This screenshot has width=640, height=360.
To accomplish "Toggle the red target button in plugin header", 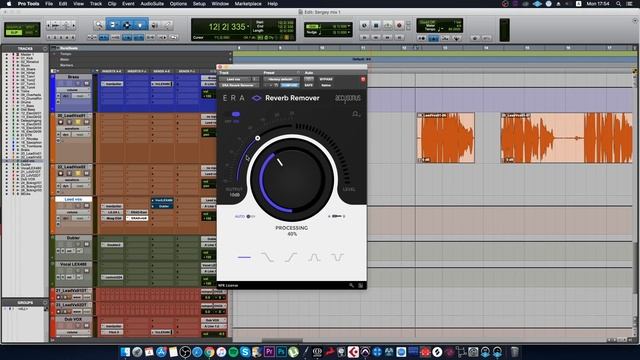I will 363,79.
